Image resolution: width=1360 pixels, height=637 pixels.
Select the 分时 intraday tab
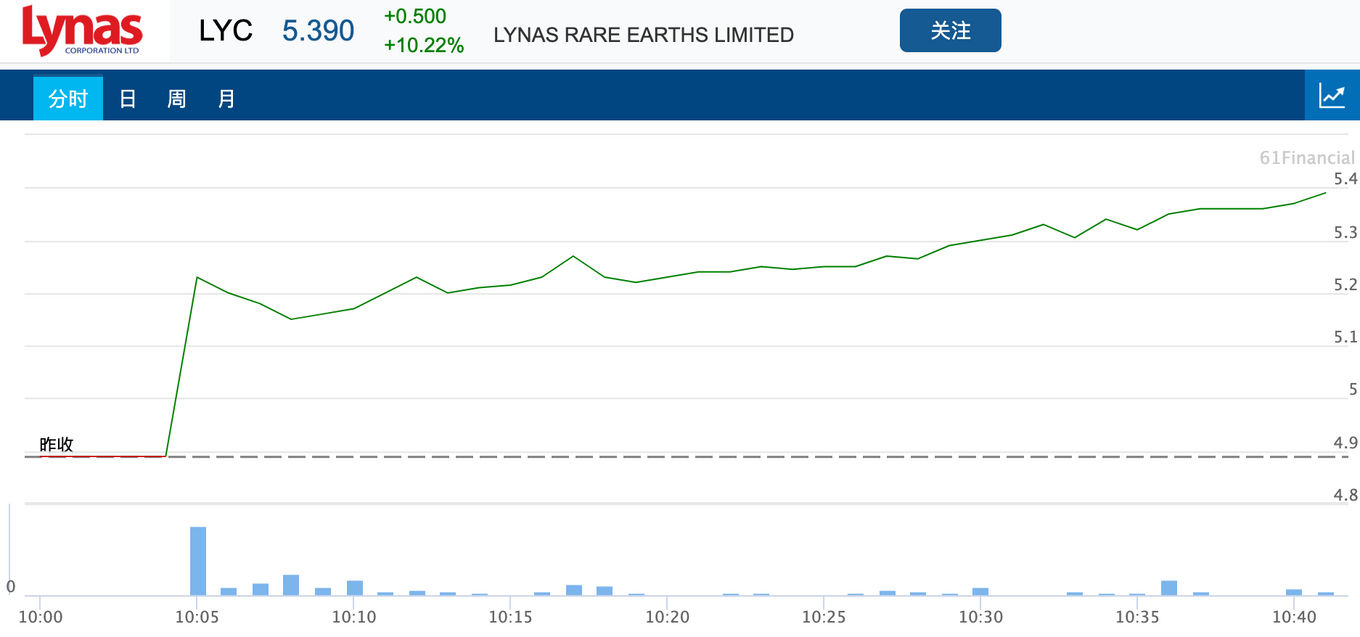pyautogui.click(x=68, y=98)
